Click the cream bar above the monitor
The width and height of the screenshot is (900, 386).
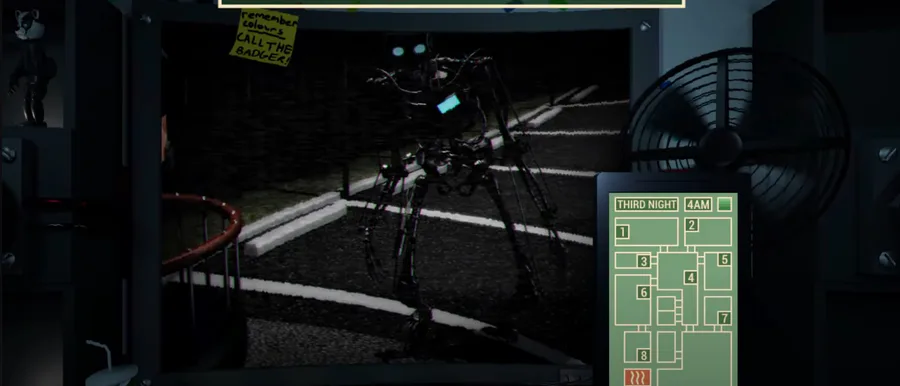tap(452, 3)
